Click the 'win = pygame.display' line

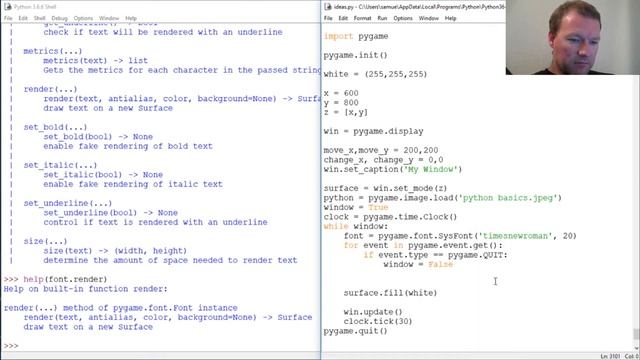point(373,131)
